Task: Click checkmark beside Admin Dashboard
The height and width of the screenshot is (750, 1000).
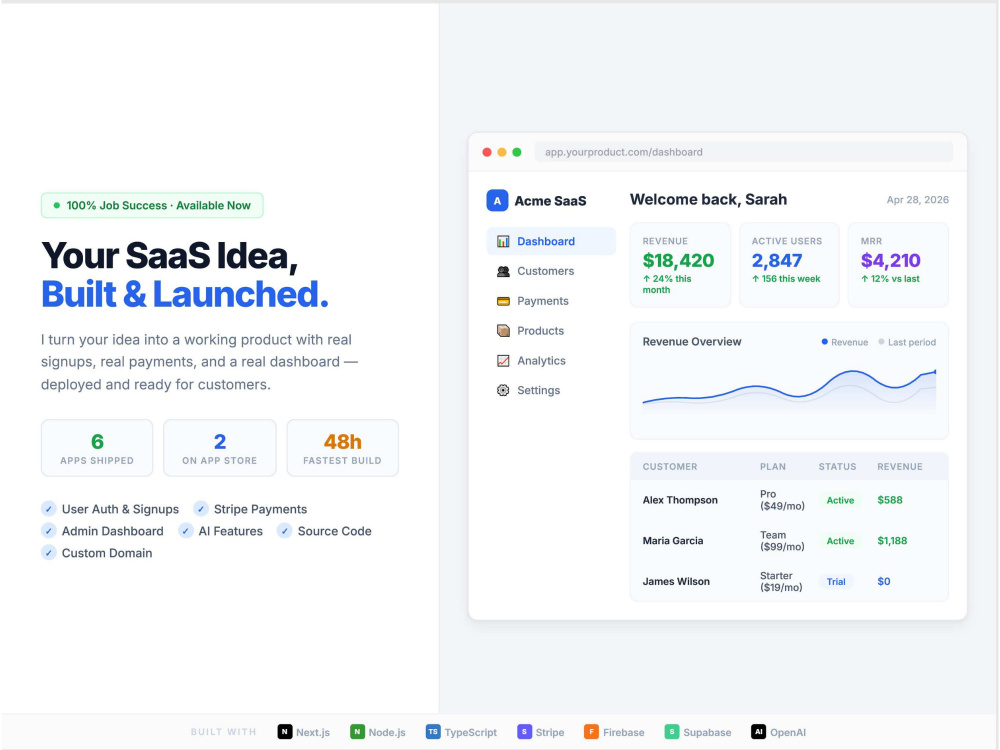Action: click(x=48, y=531)
